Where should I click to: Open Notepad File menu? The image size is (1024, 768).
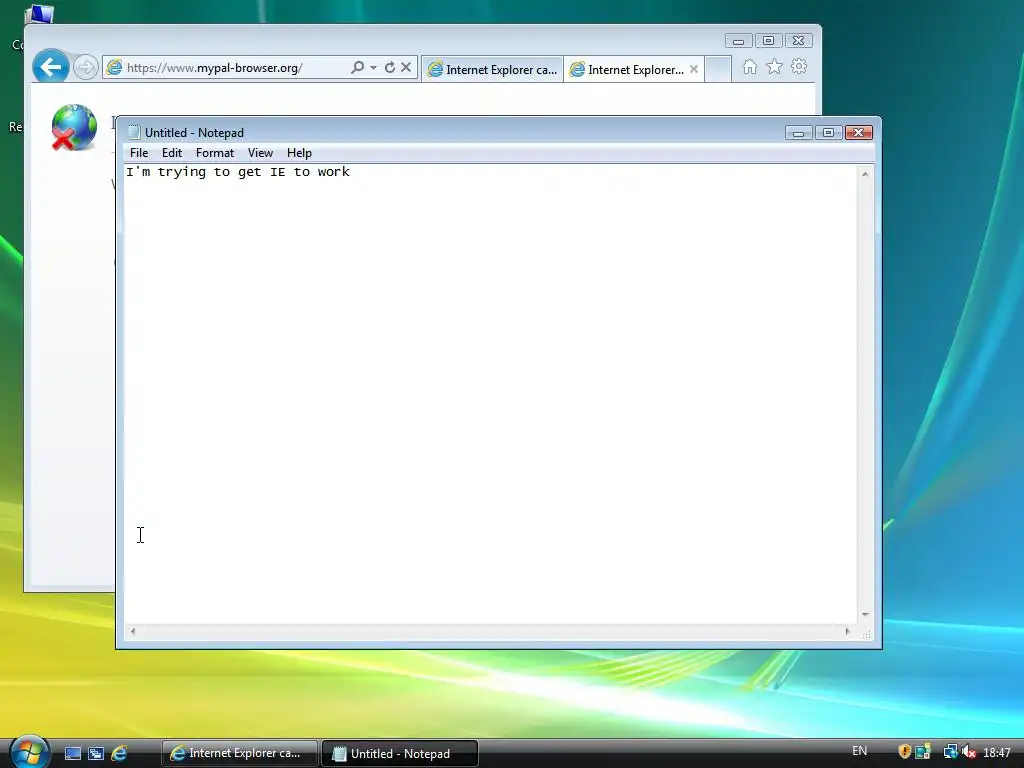click(x=139, y=153)
